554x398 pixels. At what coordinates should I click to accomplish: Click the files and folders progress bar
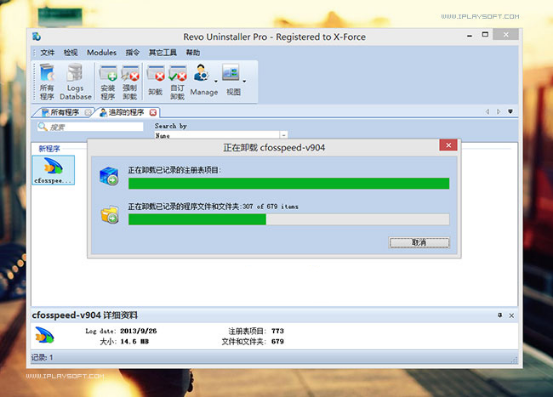coord(289,219)
